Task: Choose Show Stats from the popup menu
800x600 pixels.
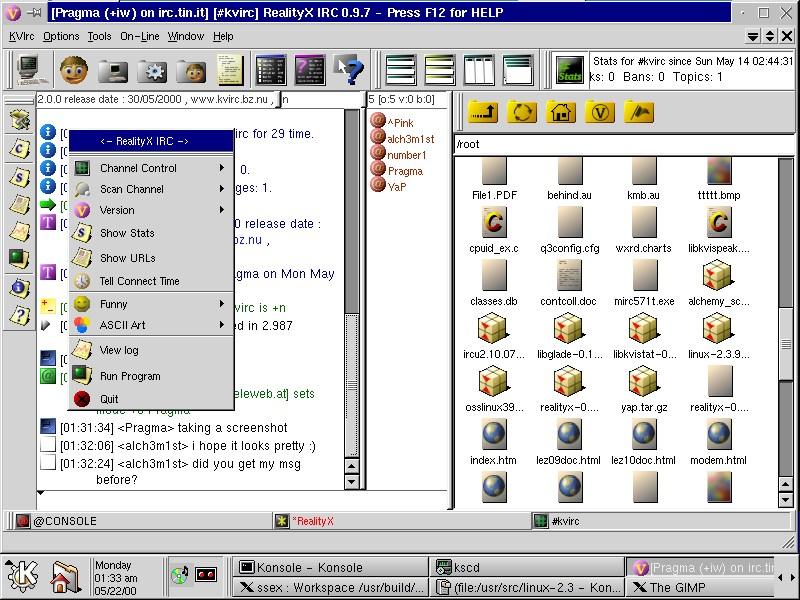Action: pos(152,233)
